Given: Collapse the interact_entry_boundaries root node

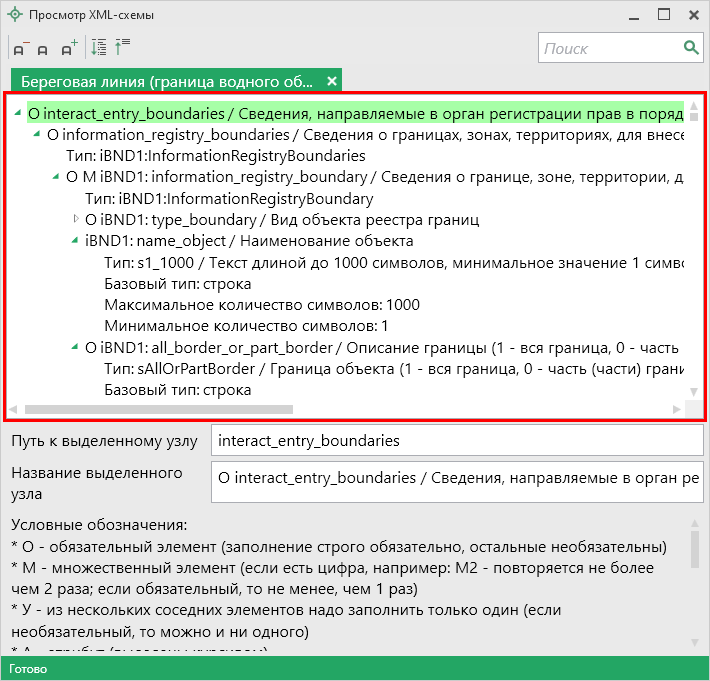Looking at the screenshot, I should coord(19,114).
